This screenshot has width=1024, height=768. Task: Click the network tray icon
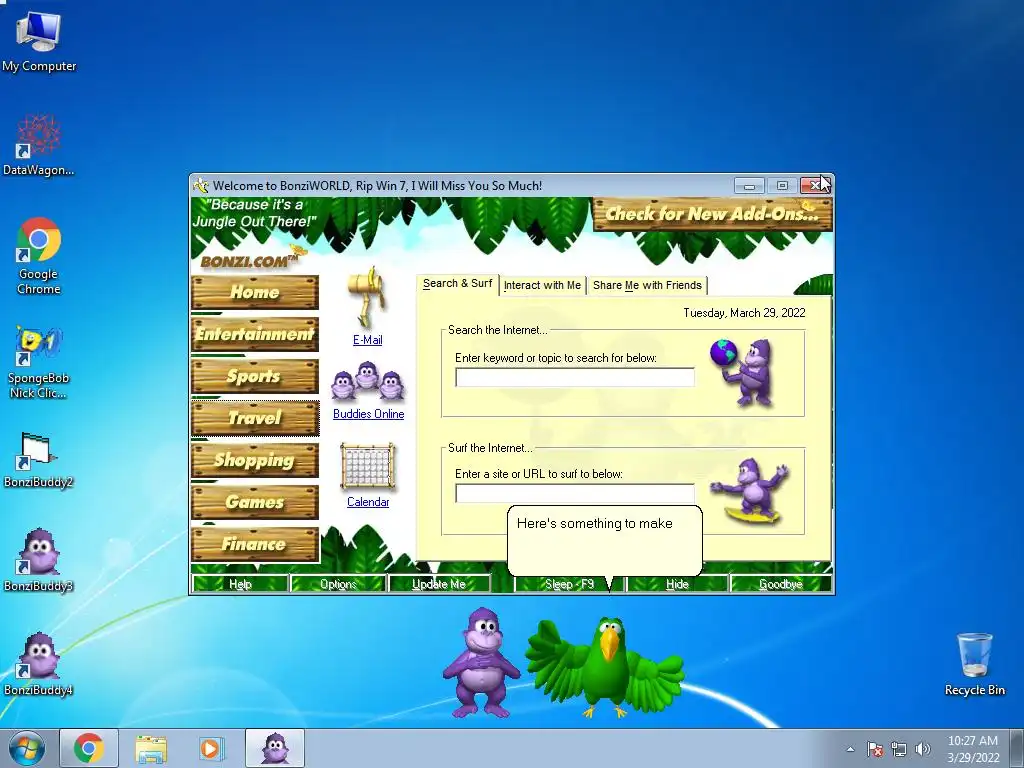coord(899,749)
